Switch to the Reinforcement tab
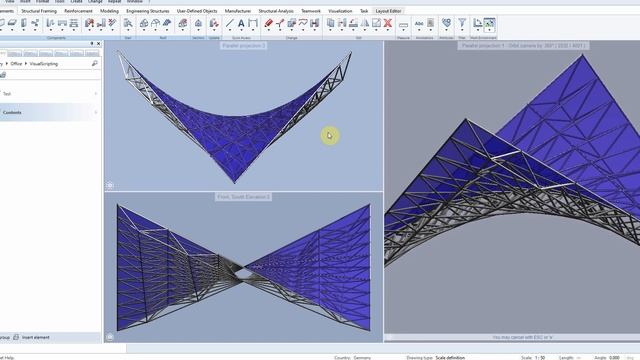 (x=78, y=11)
